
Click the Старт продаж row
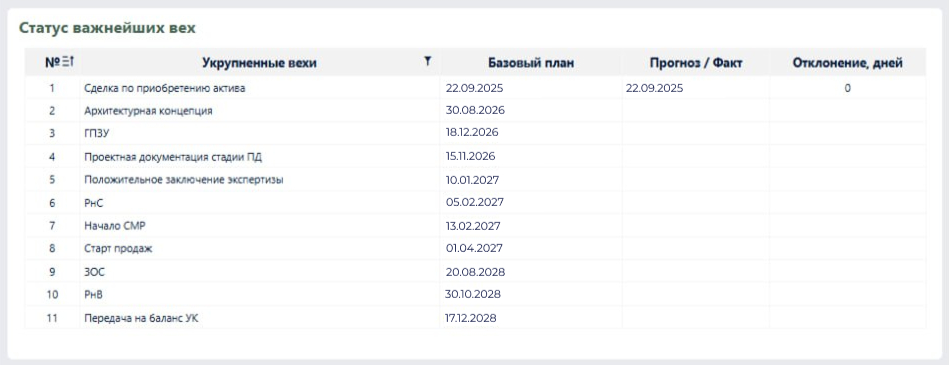475,249
